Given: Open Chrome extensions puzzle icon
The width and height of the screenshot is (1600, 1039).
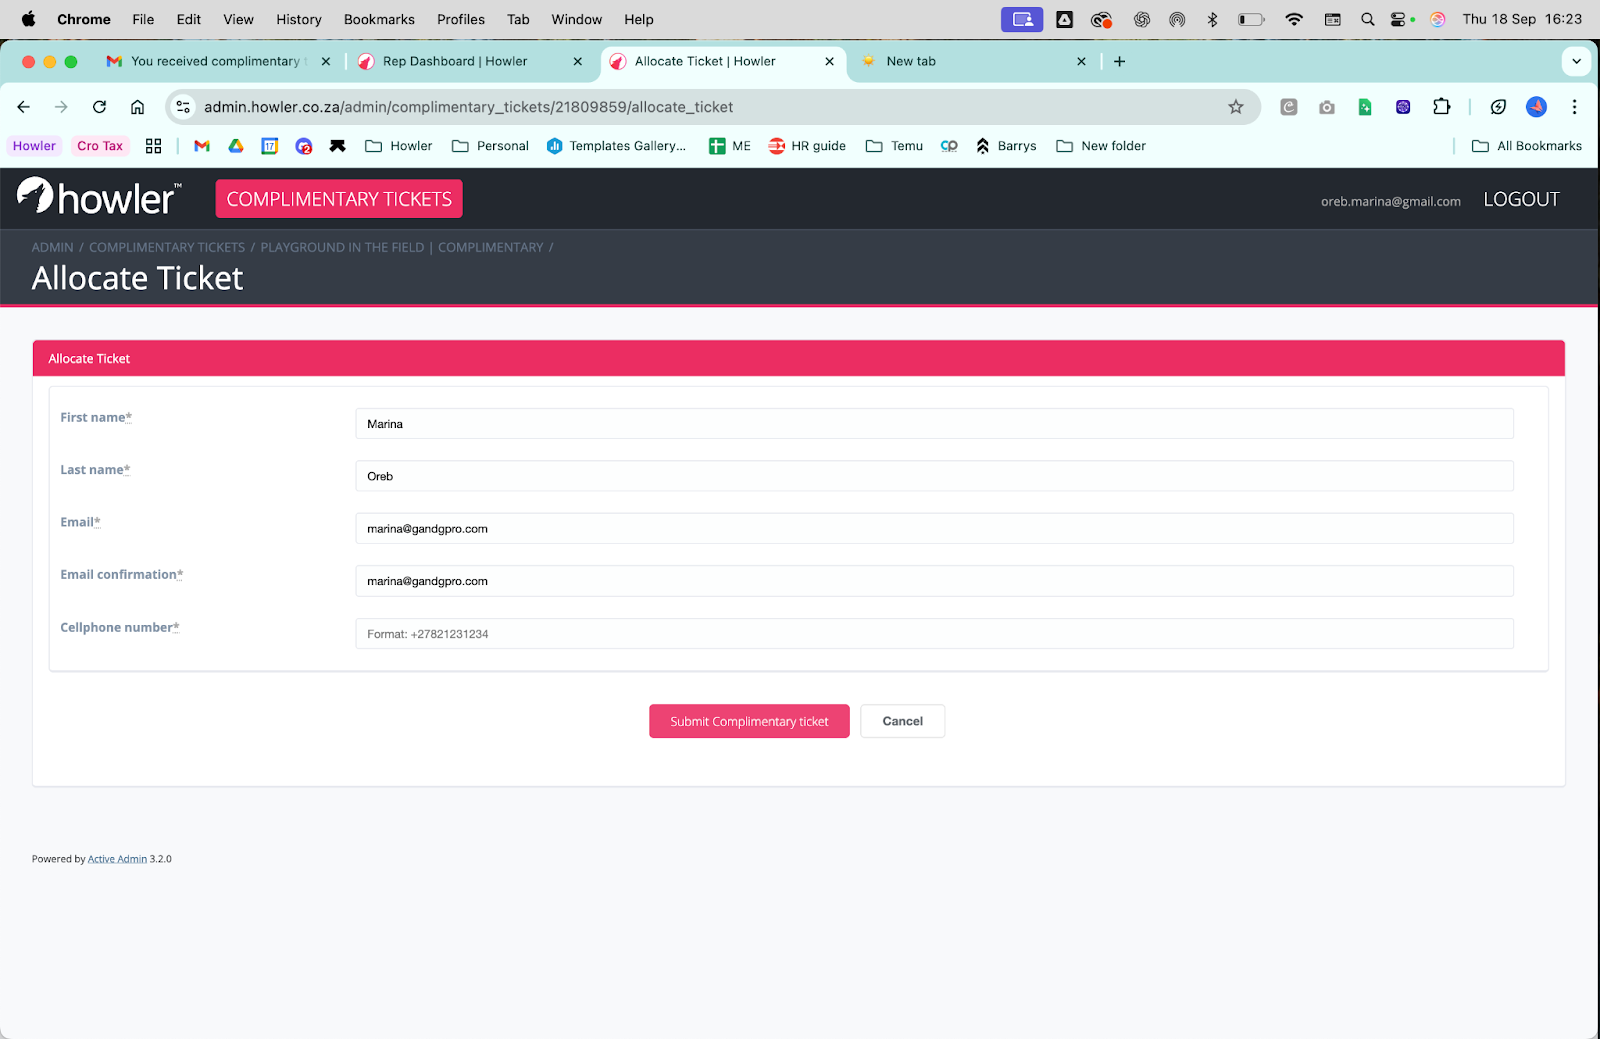Looking at the screenshot, I should click(x=1441, y=107).
